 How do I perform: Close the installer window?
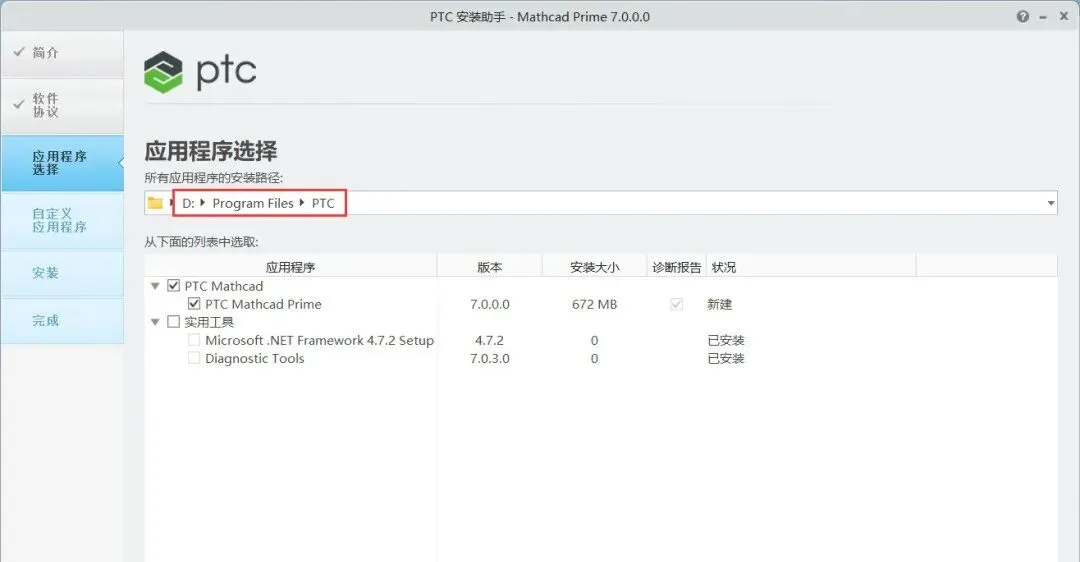[1063, 17]
